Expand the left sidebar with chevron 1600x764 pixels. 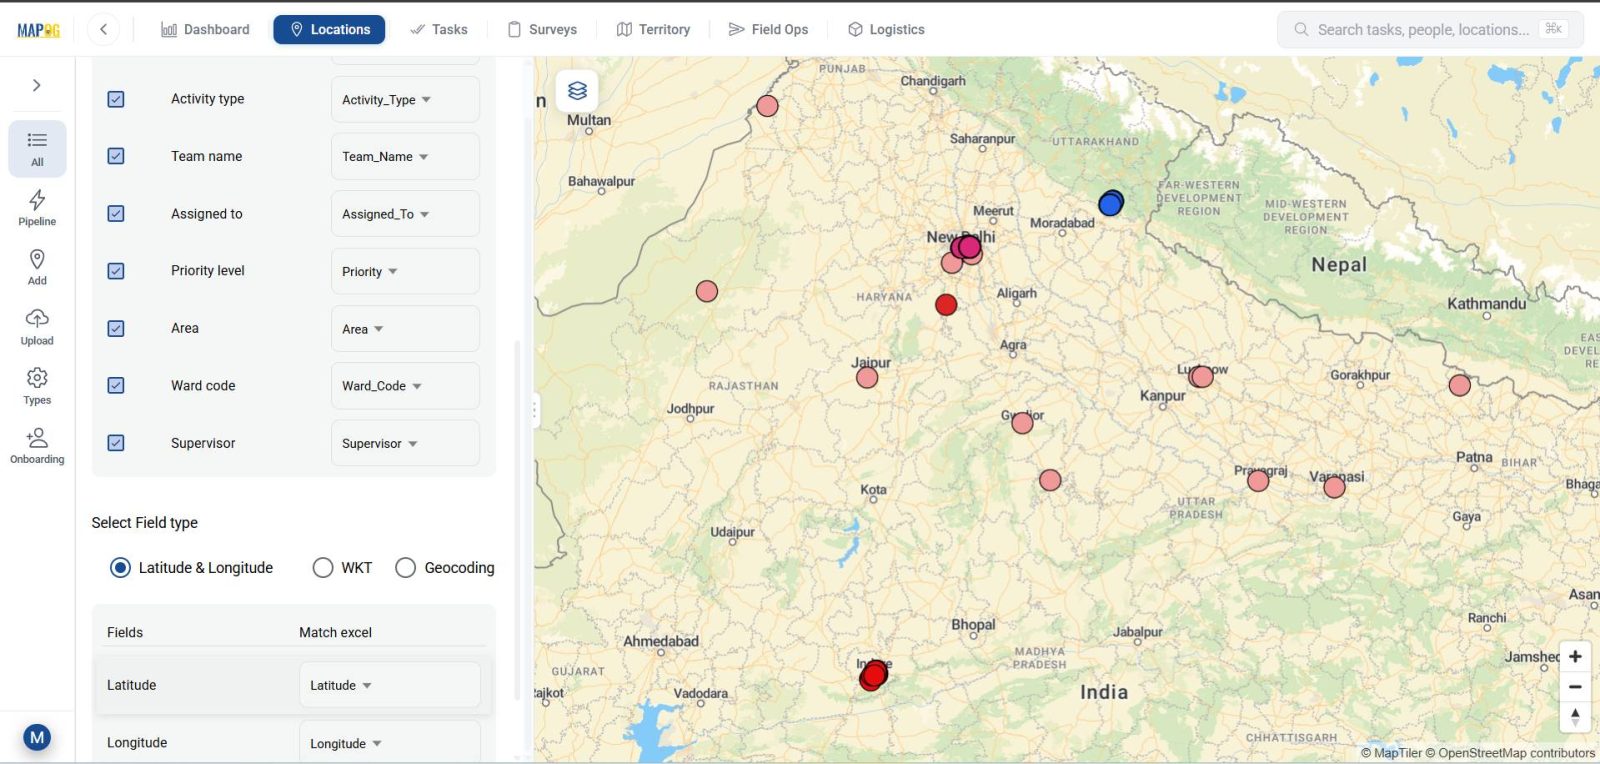(37, 85)
